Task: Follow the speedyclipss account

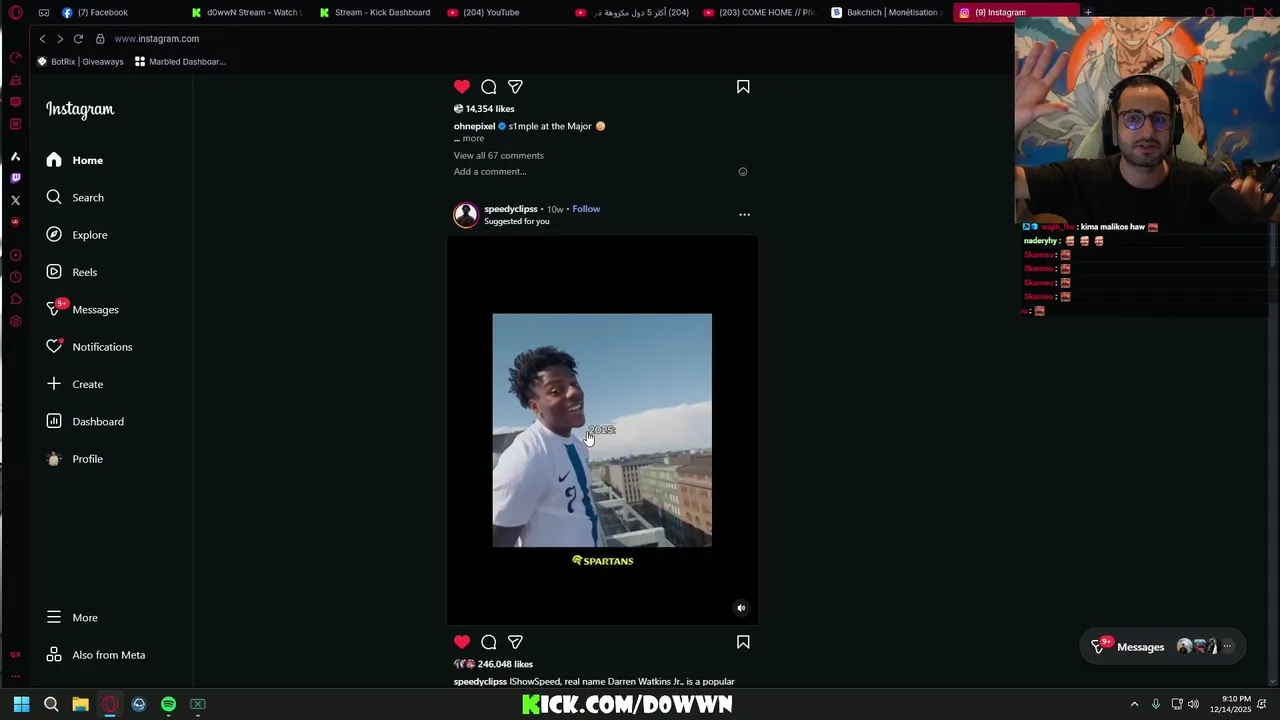Action: click(586, 209)
